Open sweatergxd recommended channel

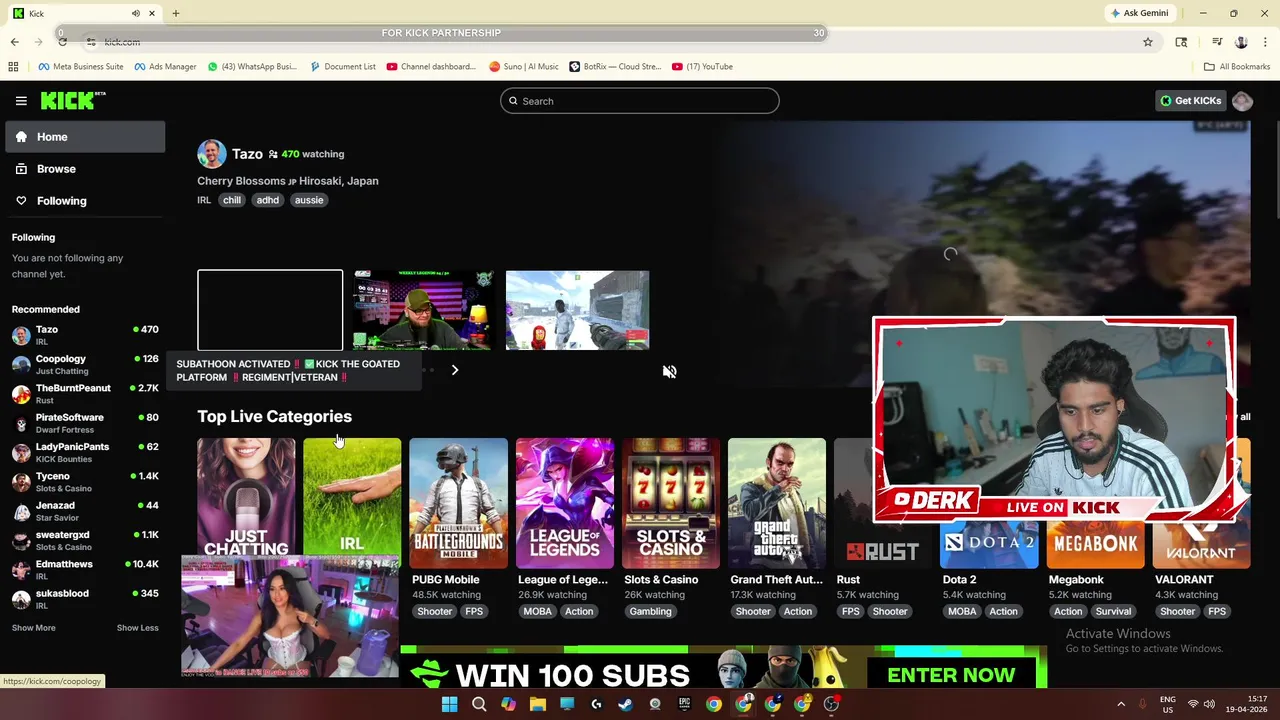pos(85,540)
